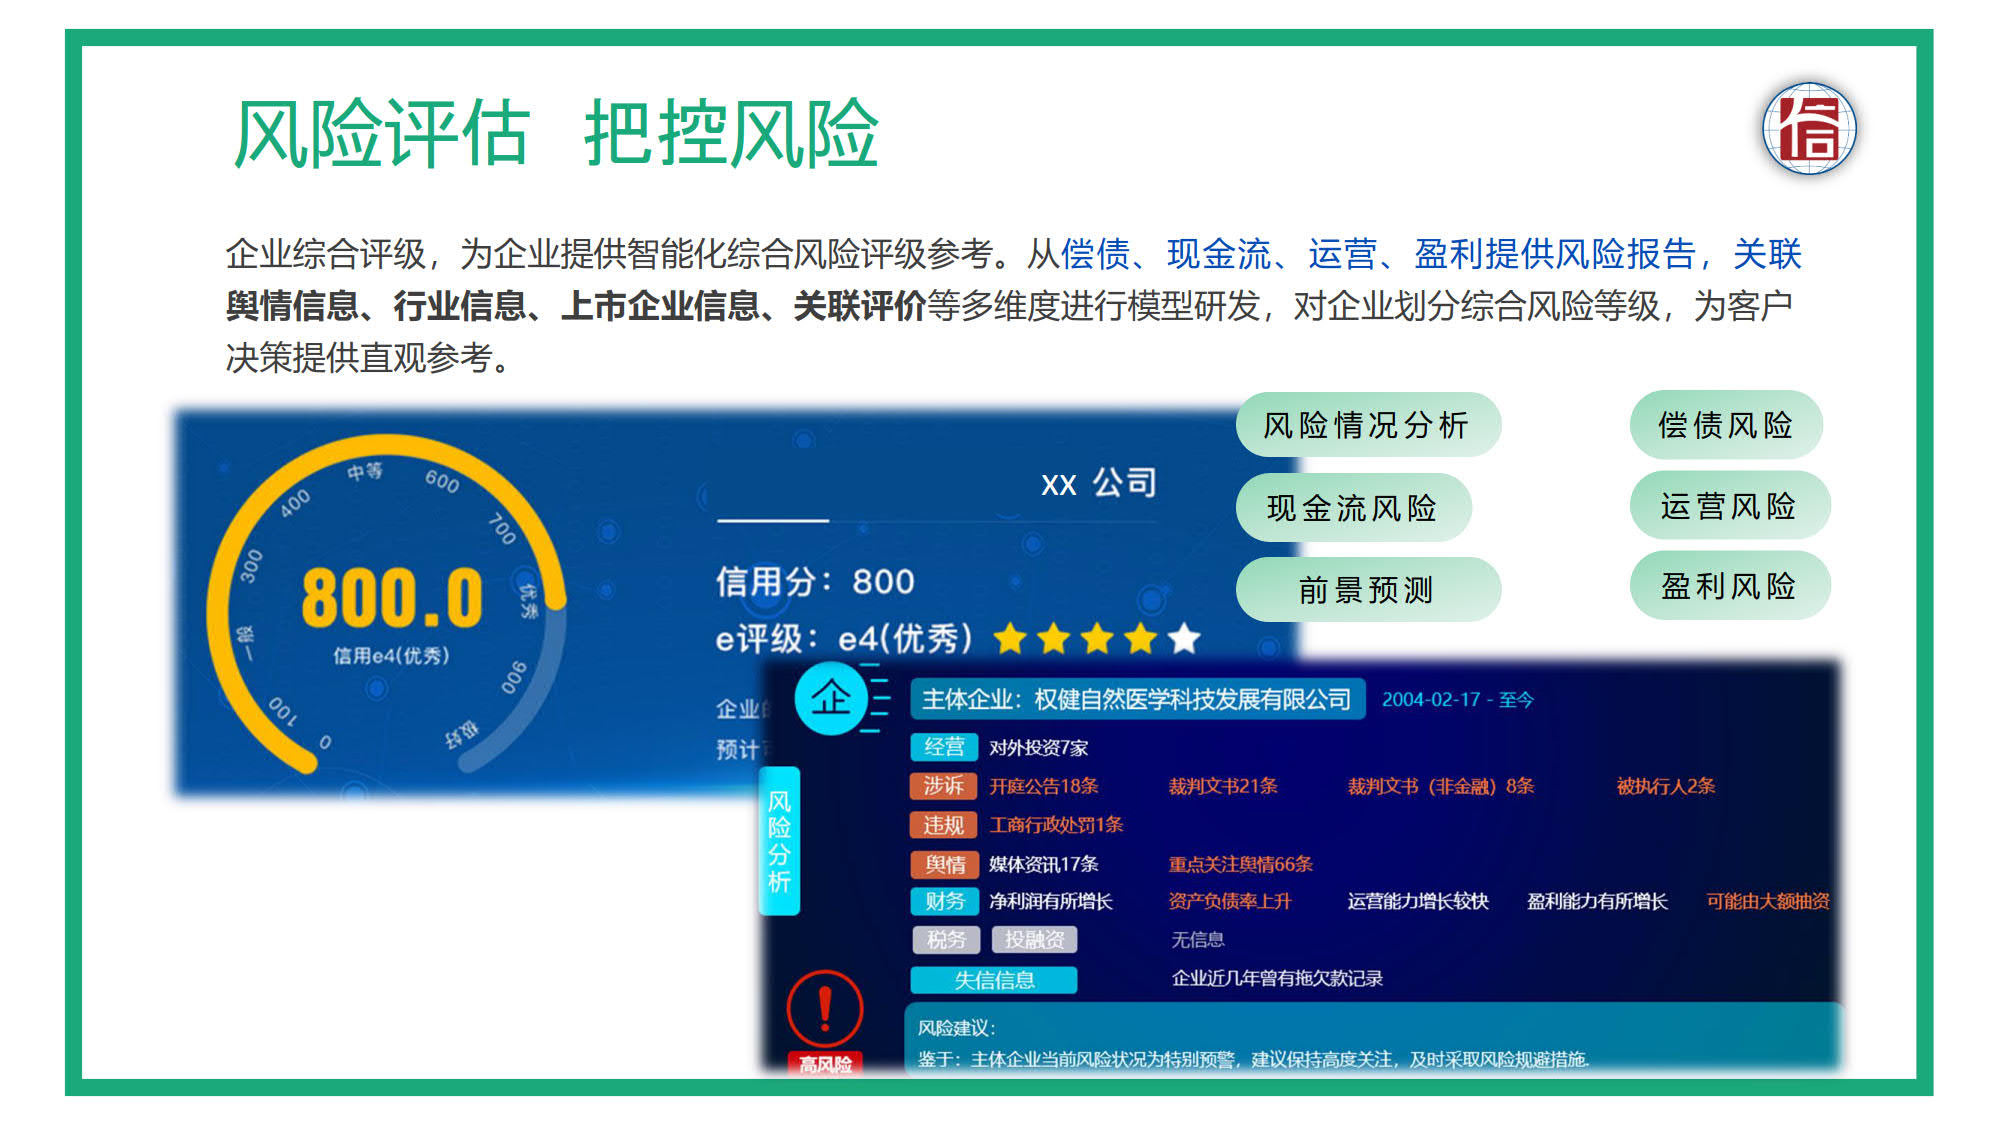Click the 800.0 credit score gauge

tap(390, 600)
